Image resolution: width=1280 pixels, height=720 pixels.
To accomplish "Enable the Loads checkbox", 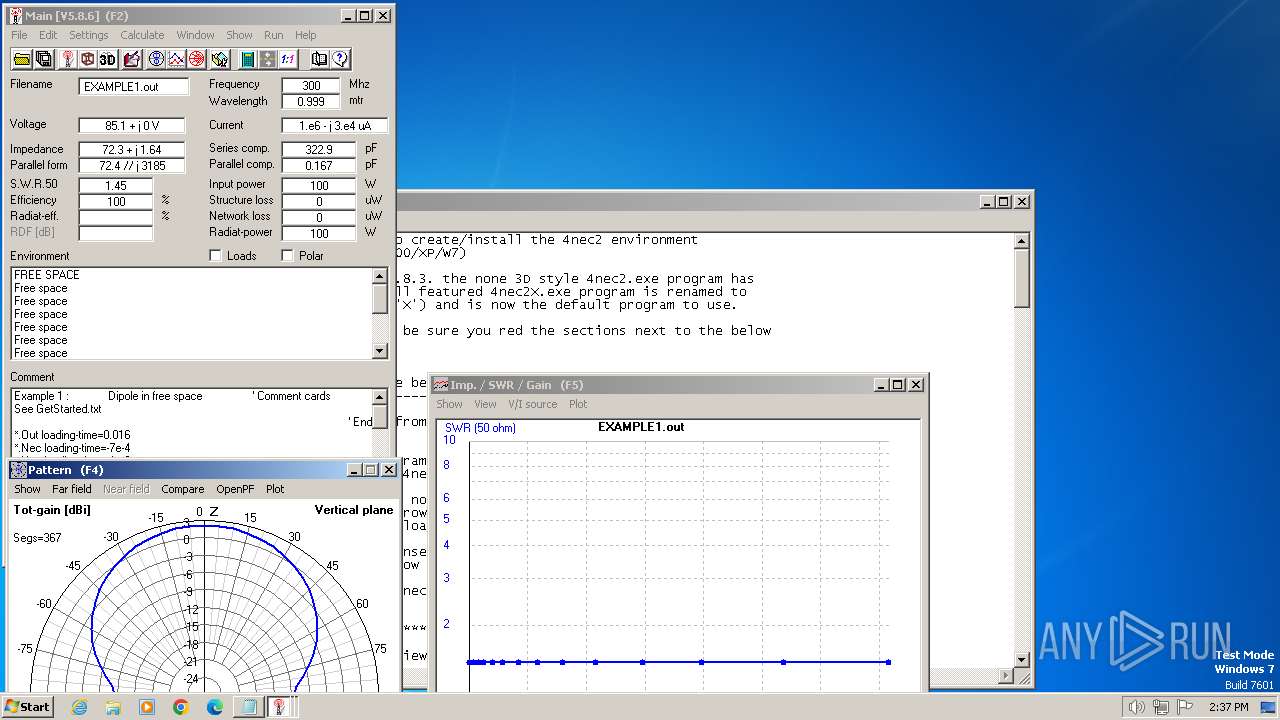I will click(x=215, y=256).
